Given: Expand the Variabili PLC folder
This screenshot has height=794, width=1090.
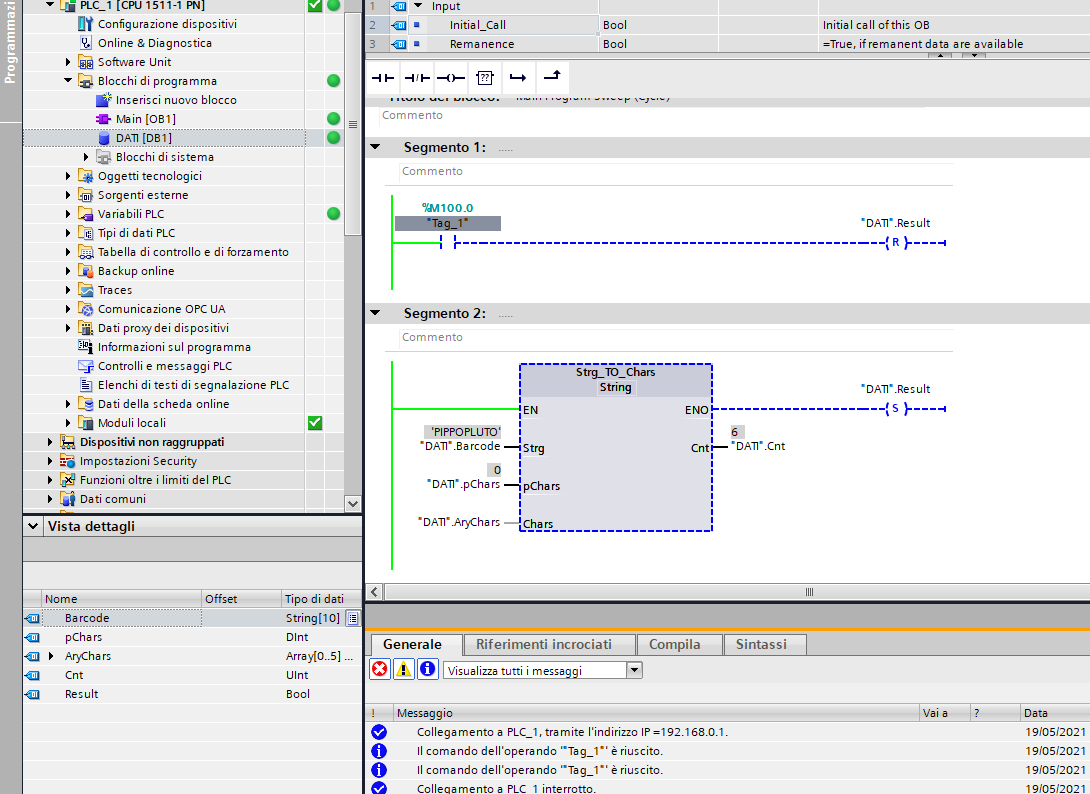Looking at the screenshot, I should 68,214.
